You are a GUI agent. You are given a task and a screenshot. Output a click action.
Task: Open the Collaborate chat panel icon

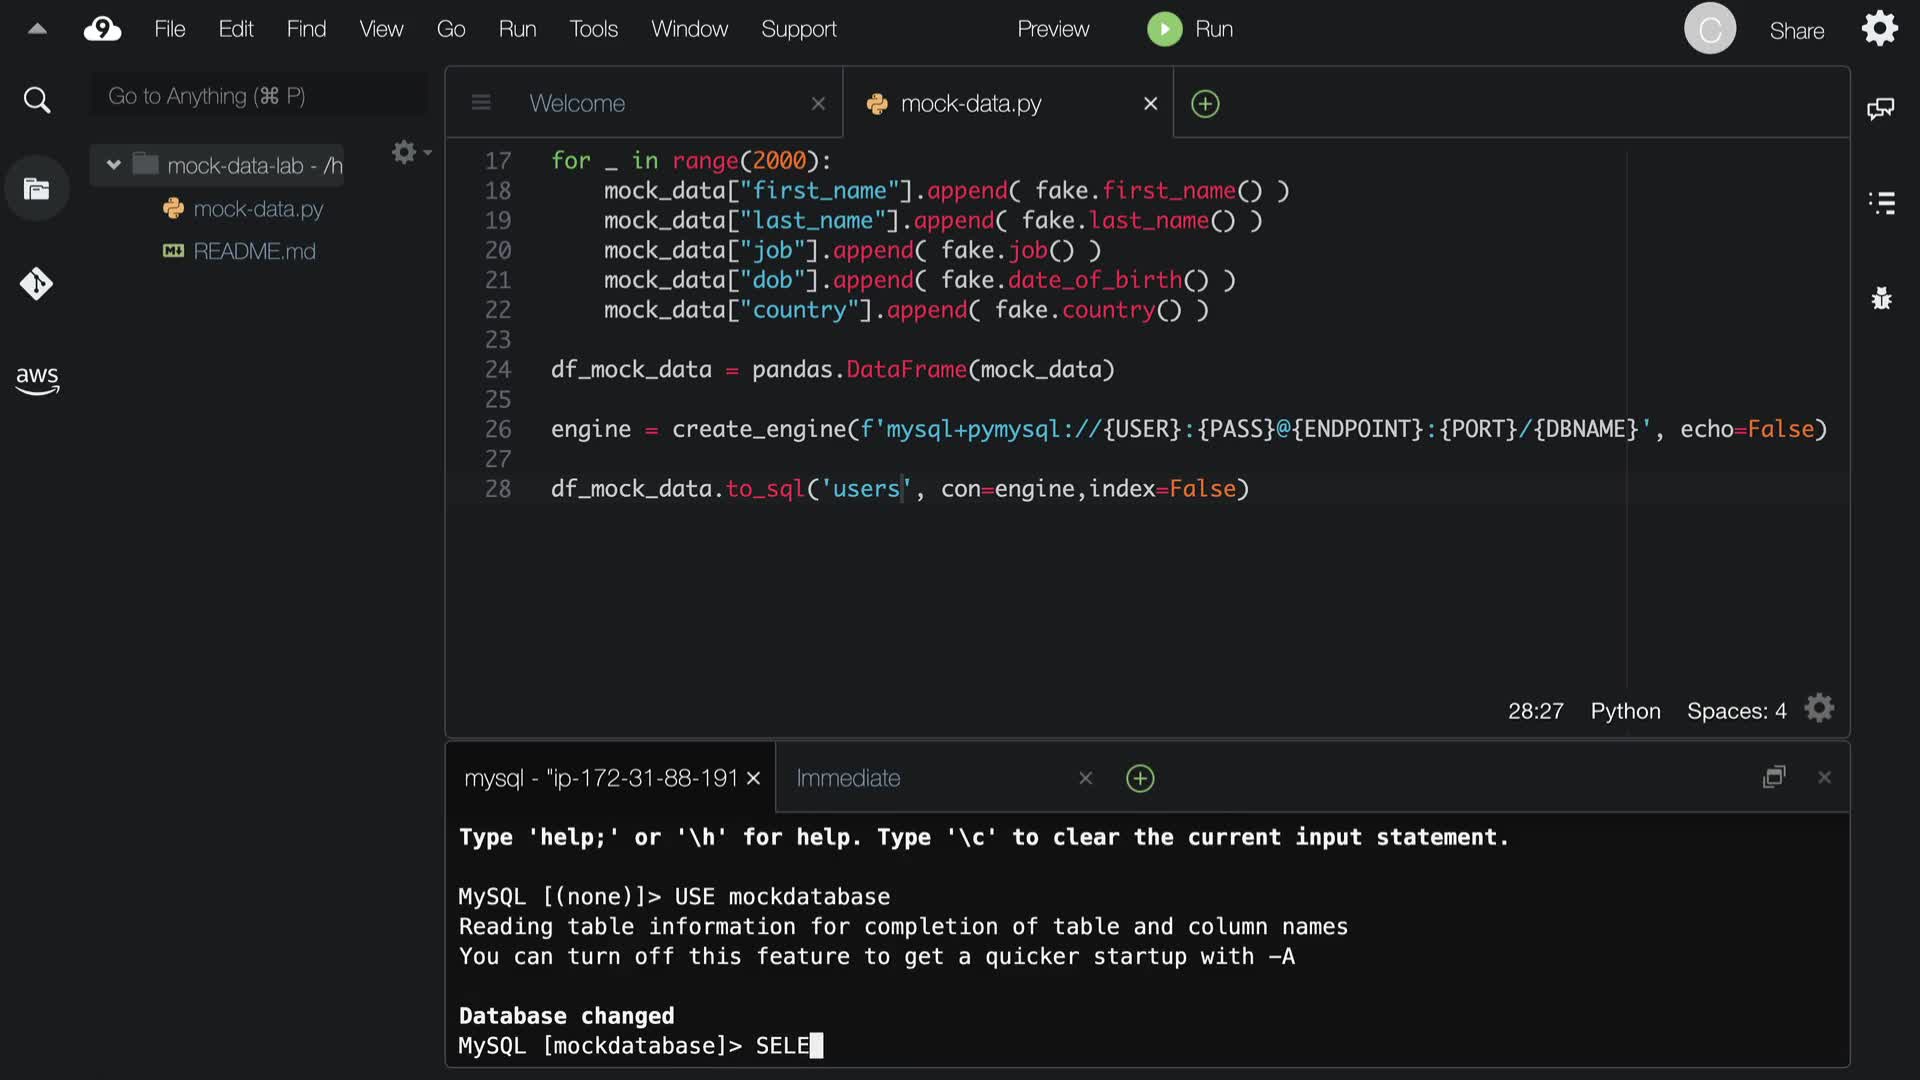point(1880,108)
